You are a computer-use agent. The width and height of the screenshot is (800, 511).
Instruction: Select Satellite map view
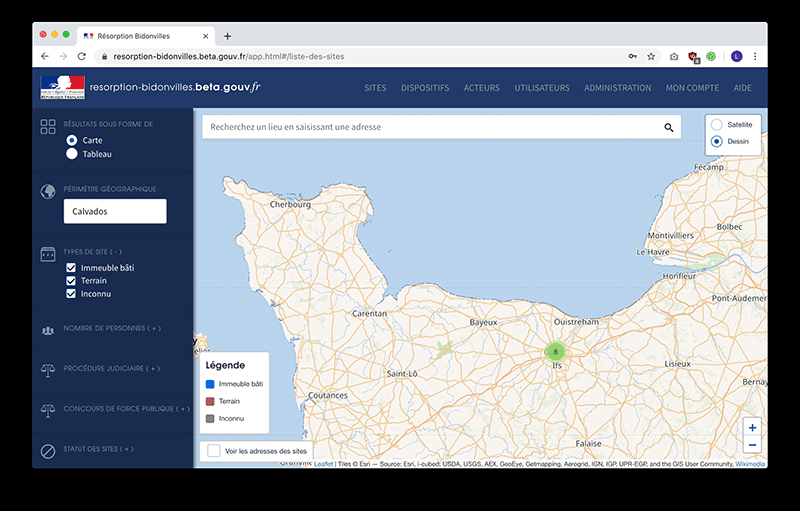[x=717, y=125]
